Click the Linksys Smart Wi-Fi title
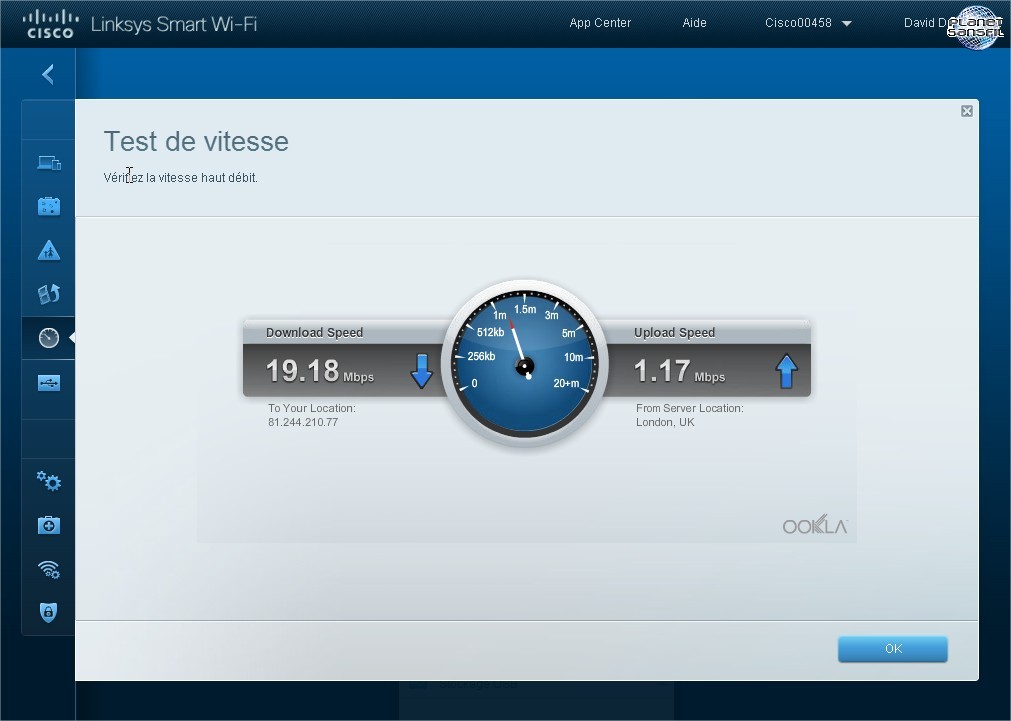The image size is (1011, 721). [x=174, y=24]
